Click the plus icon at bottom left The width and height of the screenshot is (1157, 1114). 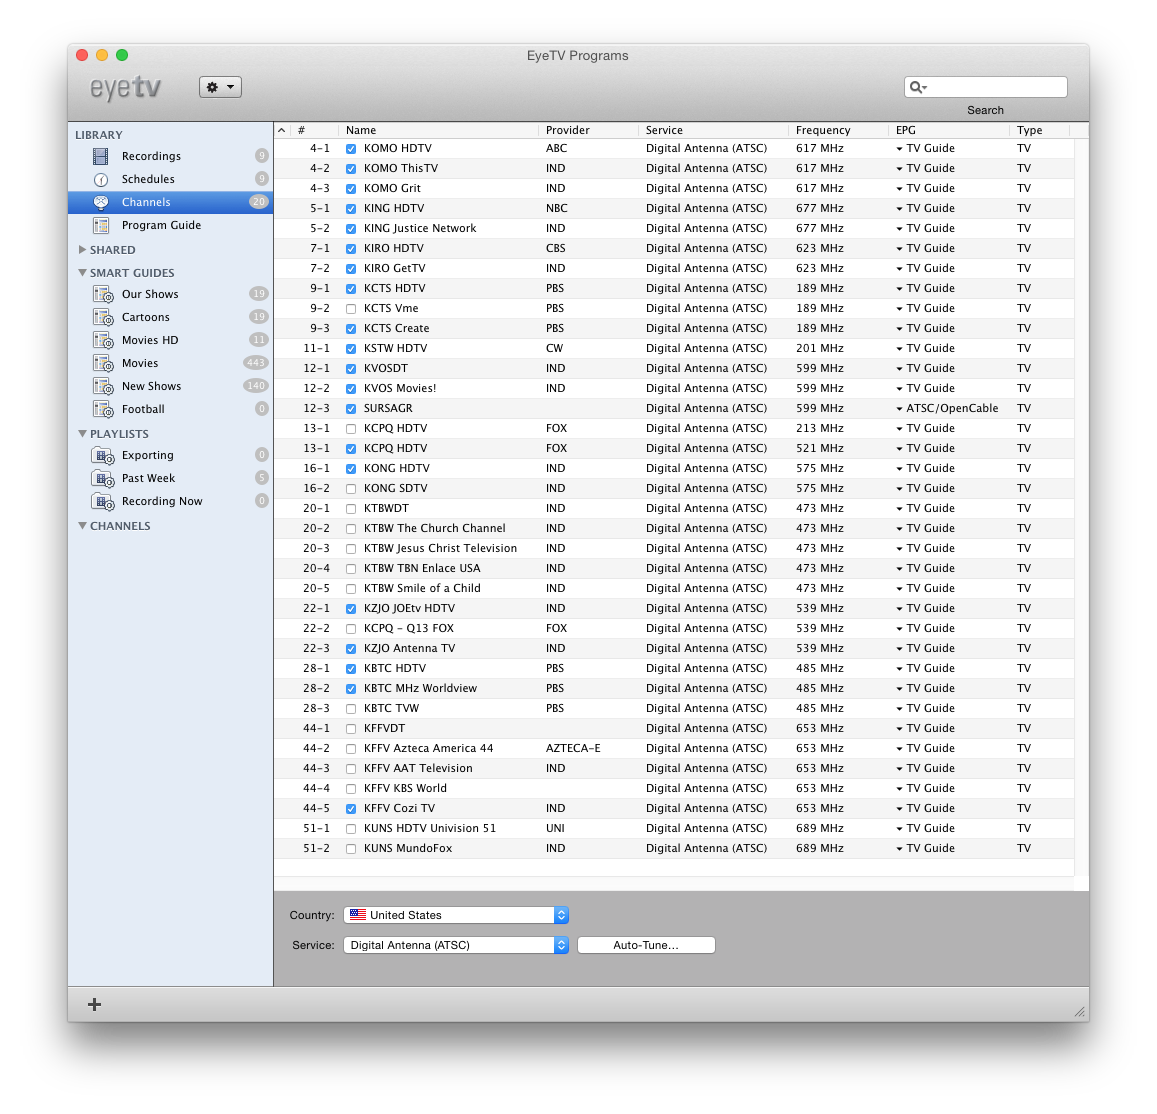[94, 1004]
